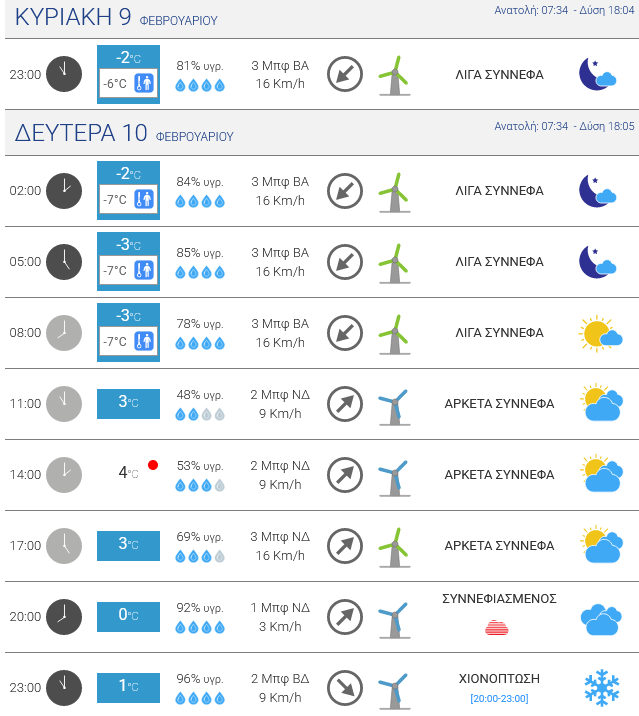Click the southeast wind arrow at 23:00 Monday
The image size is (639, 716).
coord(345,687)
